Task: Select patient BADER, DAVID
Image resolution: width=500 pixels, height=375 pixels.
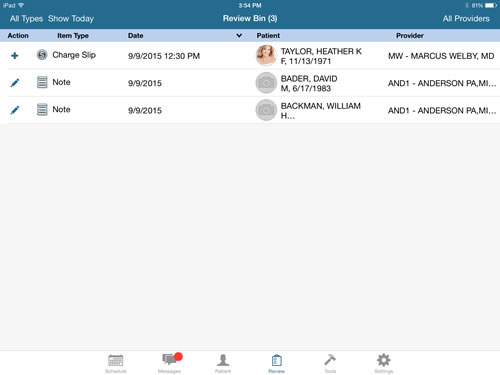Action: [309, 79]
